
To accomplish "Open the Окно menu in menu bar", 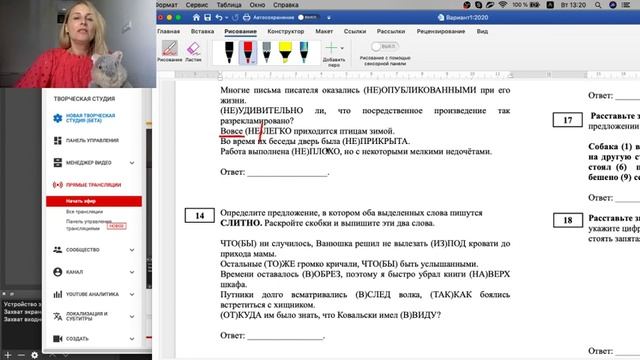I will [x=257, y=5].
